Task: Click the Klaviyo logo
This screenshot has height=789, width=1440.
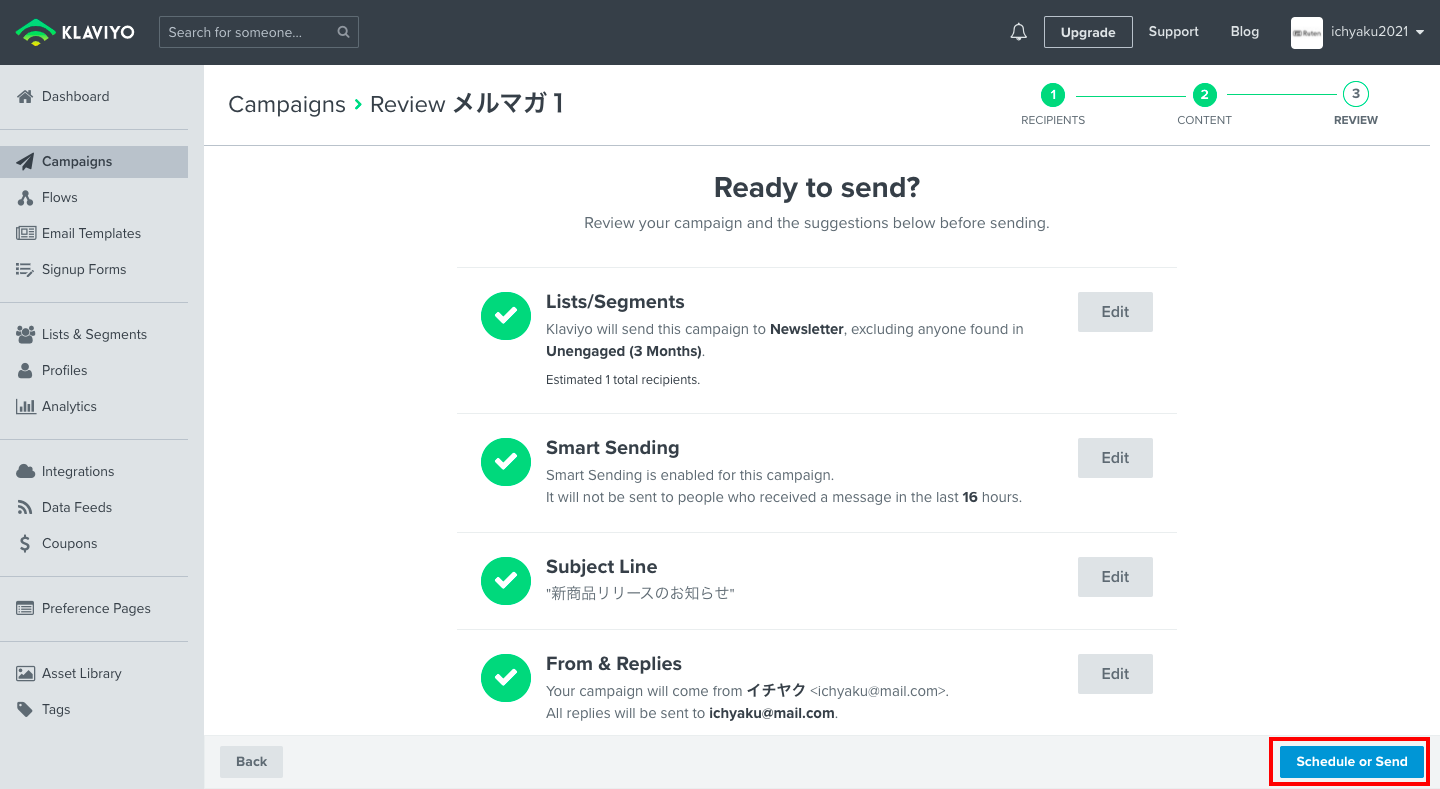Action: (75, 32)
